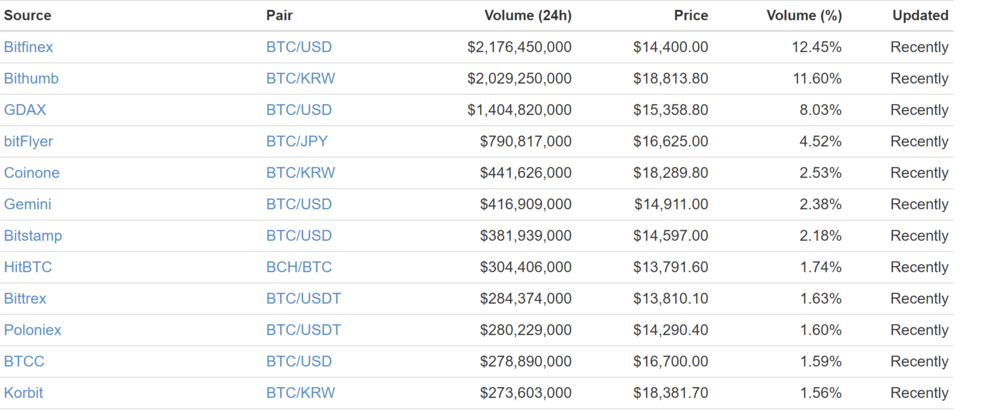
Task: Open the Gemini source link
Action: [x=27, y=204]
